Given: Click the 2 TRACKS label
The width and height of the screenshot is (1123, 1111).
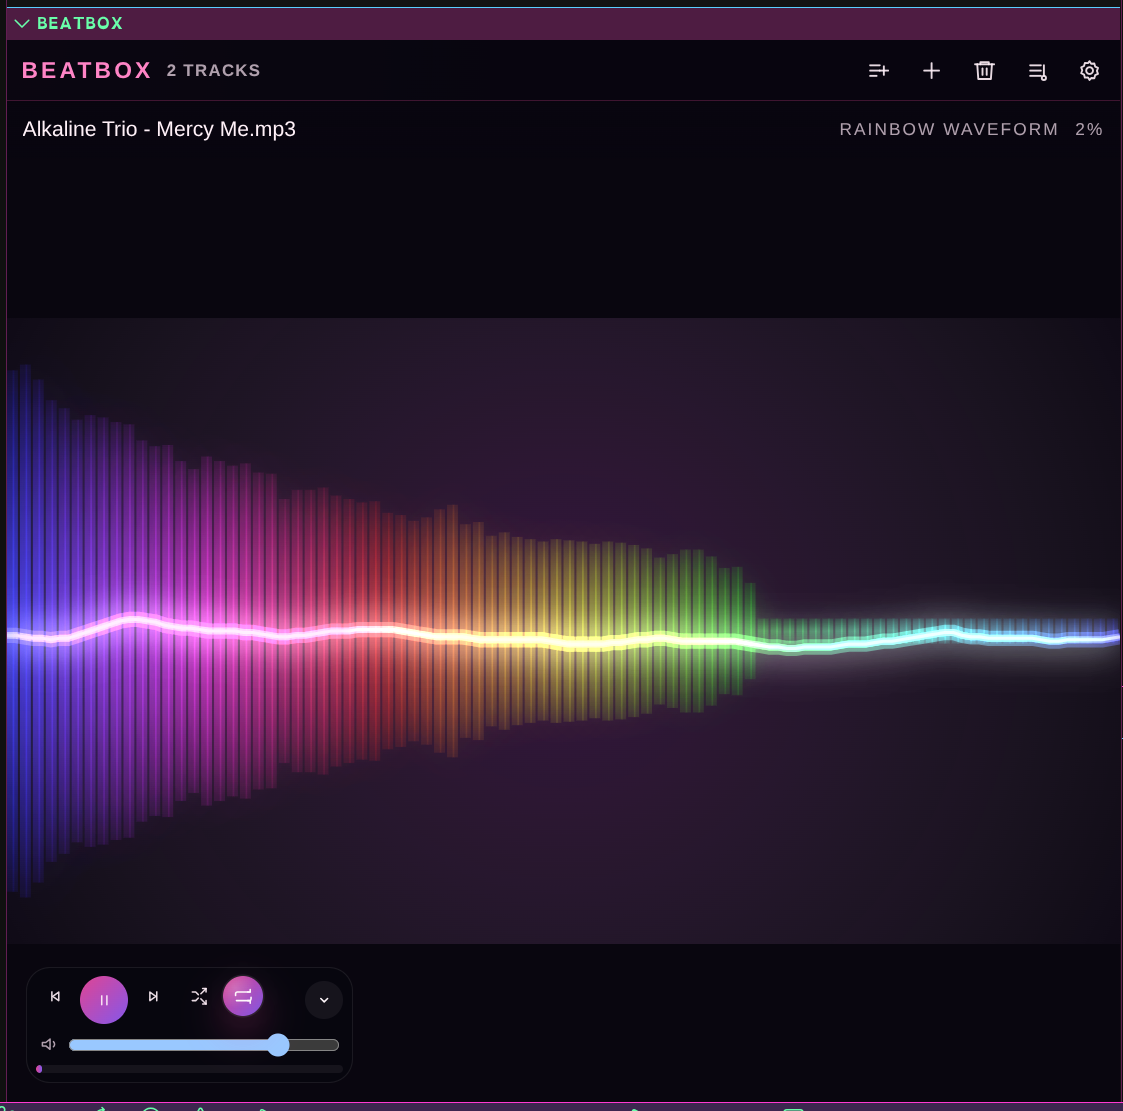Looking at the screenshot, I should pos(213,70).
